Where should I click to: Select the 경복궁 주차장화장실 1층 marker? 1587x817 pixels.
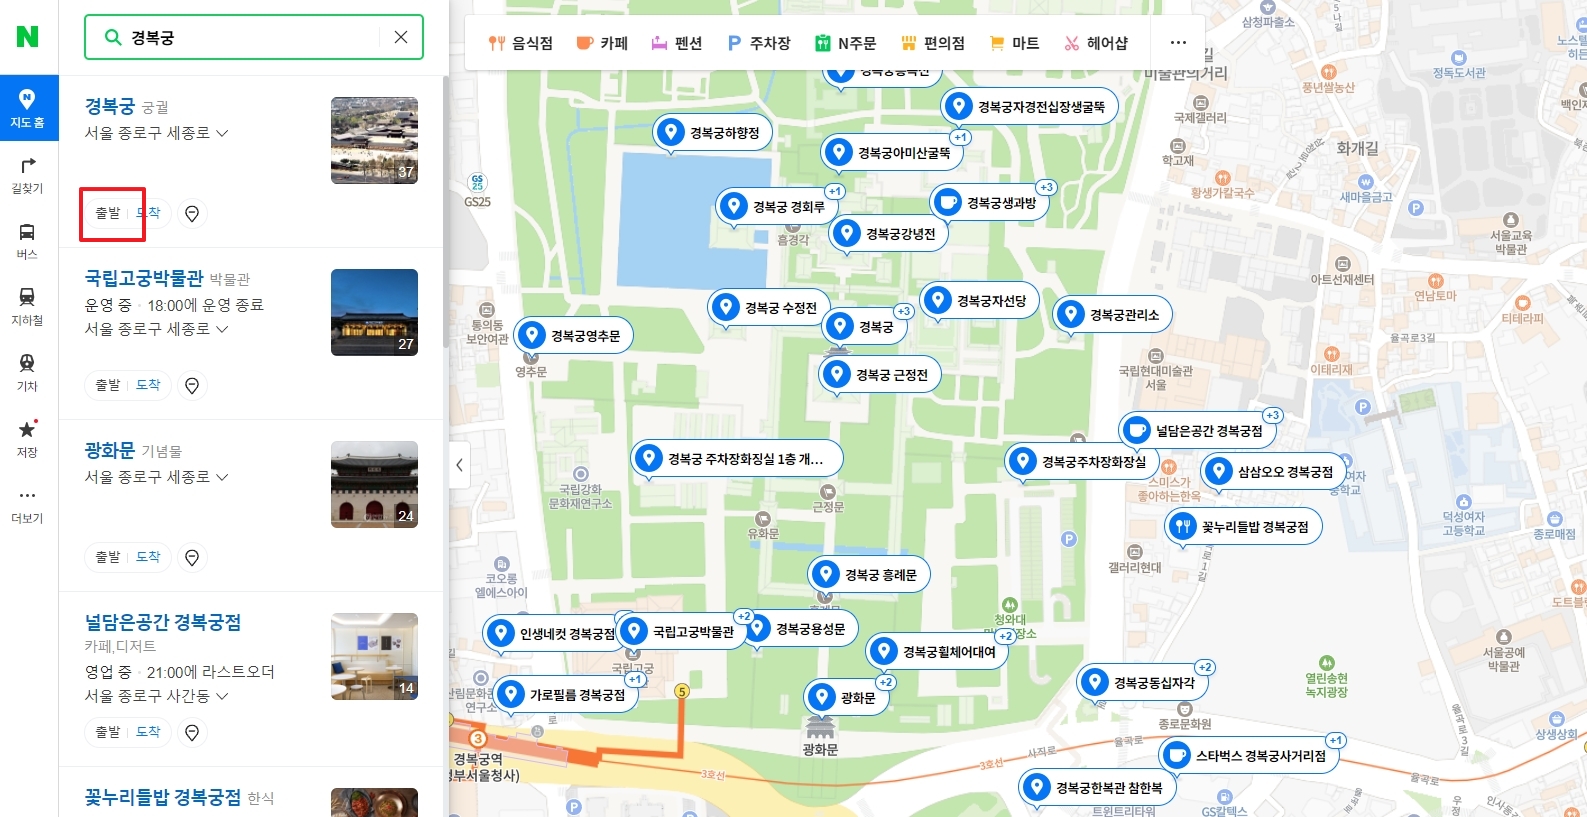(x=737, y=459)
